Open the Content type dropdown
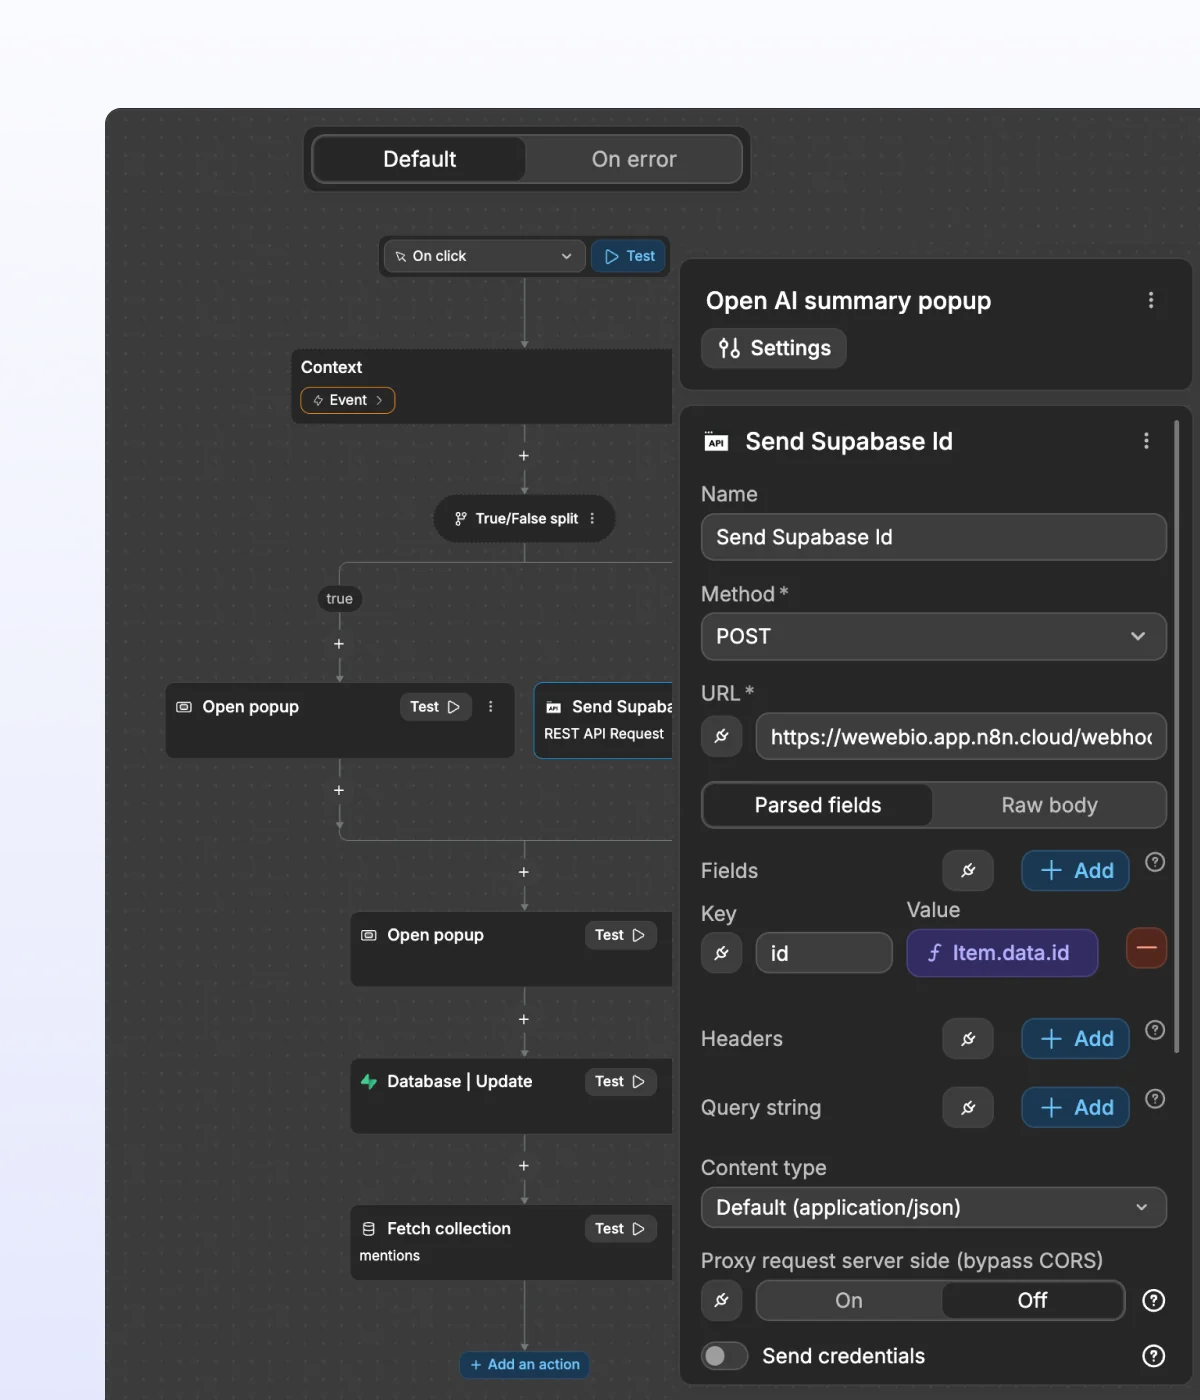The width and height of the screenshot is (1200, 1400). (934, 1207)
